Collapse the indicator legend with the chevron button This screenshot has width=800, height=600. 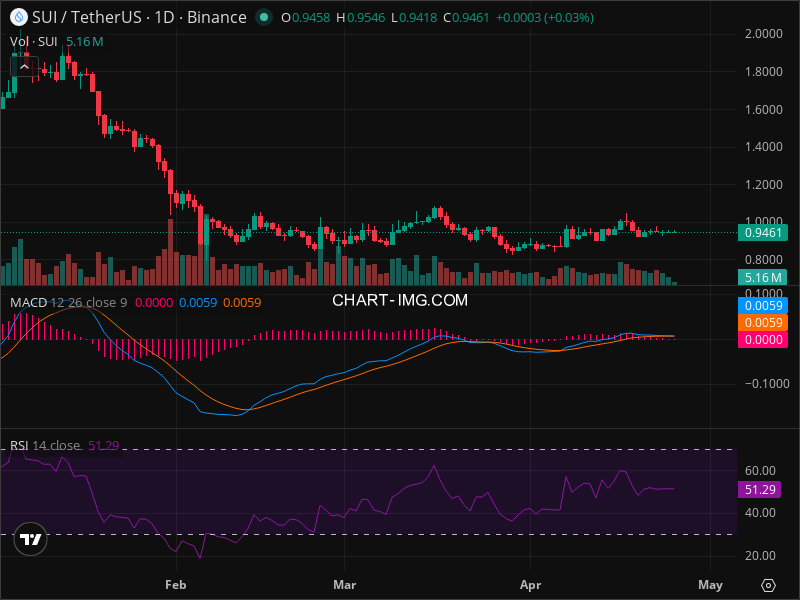click(24, 67)
